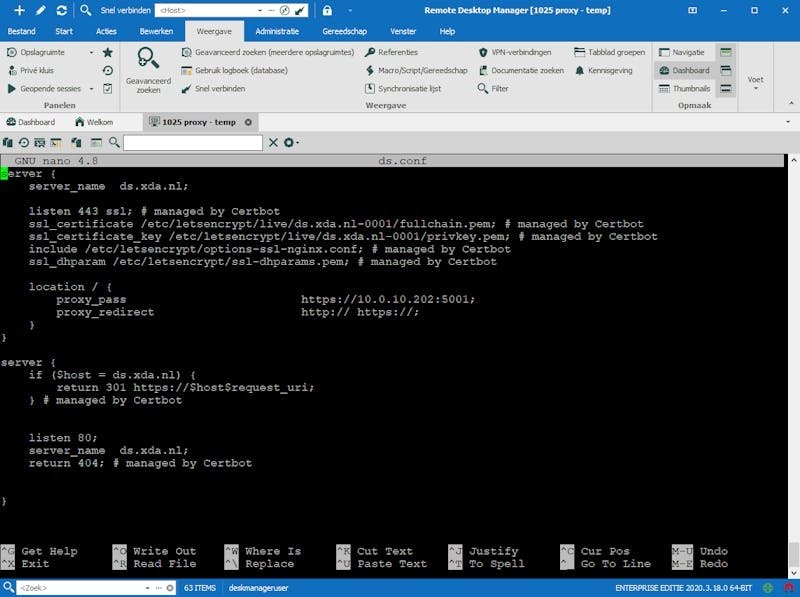Click the layout icon beside Thumbnails
This screenshot has width=800, height=597.
pyautogui.click(x=726, y=89)
